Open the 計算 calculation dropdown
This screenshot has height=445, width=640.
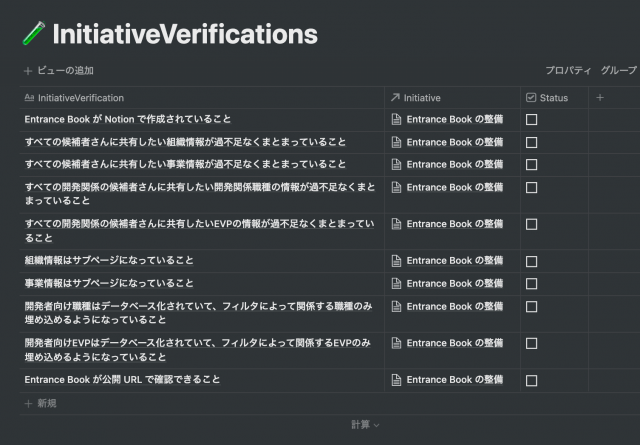coord(365,425)
